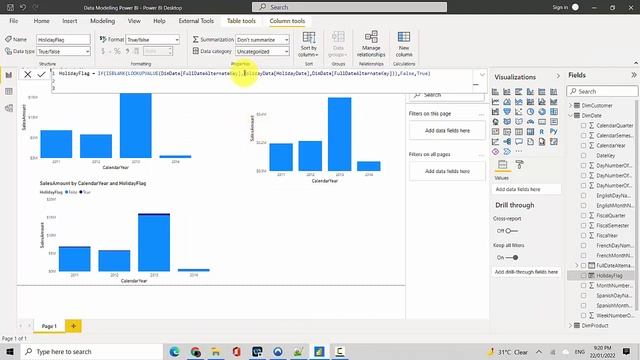Viewport: 640px width, 360px height.
Task: Open the External Tools tab
Action: click(196, 21)
